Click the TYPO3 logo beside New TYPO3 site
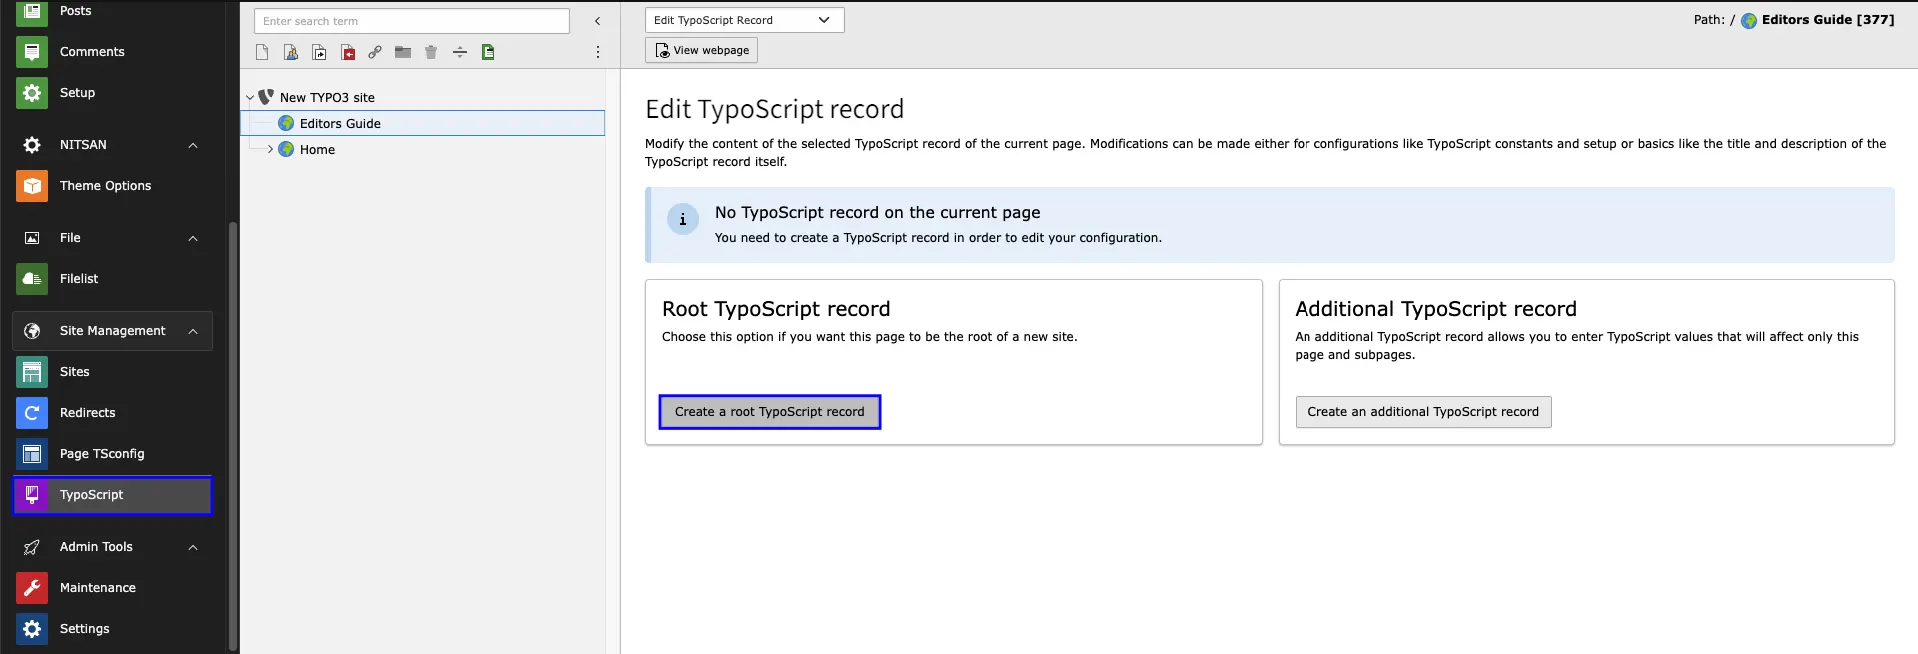The image size is (1918, 654). (266, 97)
